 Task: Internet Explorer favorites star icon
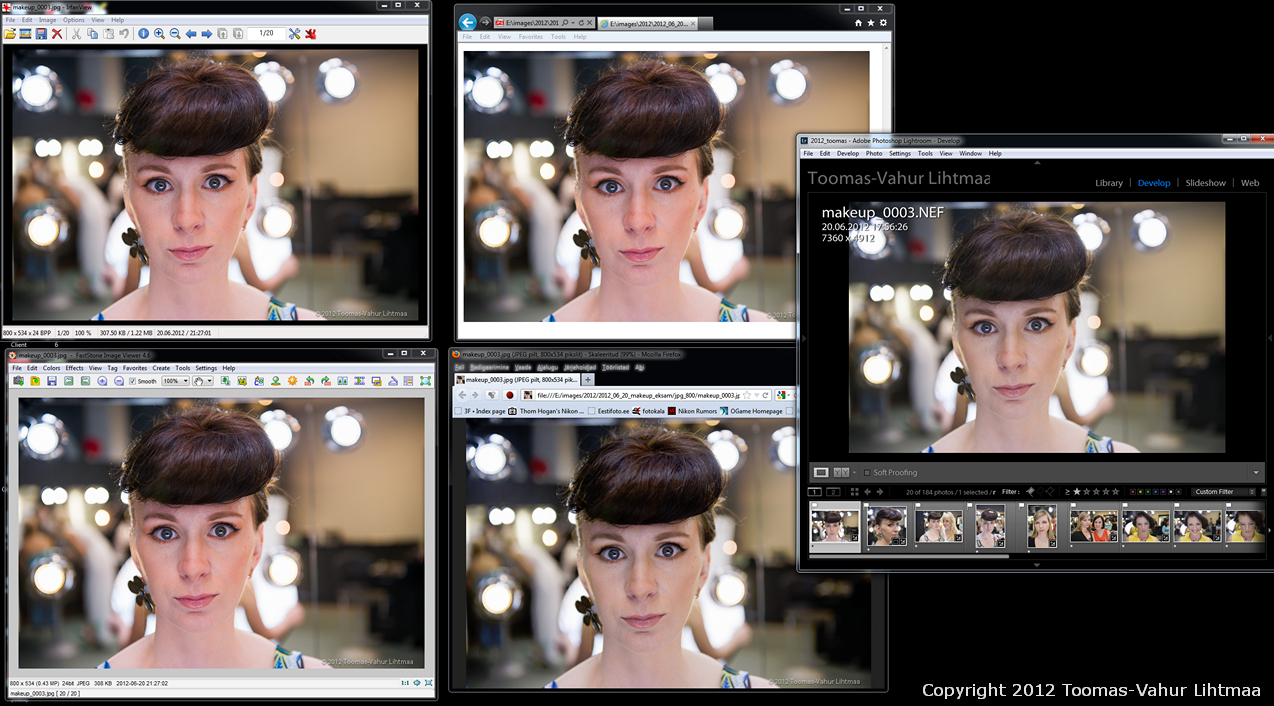tap(870, 22)
